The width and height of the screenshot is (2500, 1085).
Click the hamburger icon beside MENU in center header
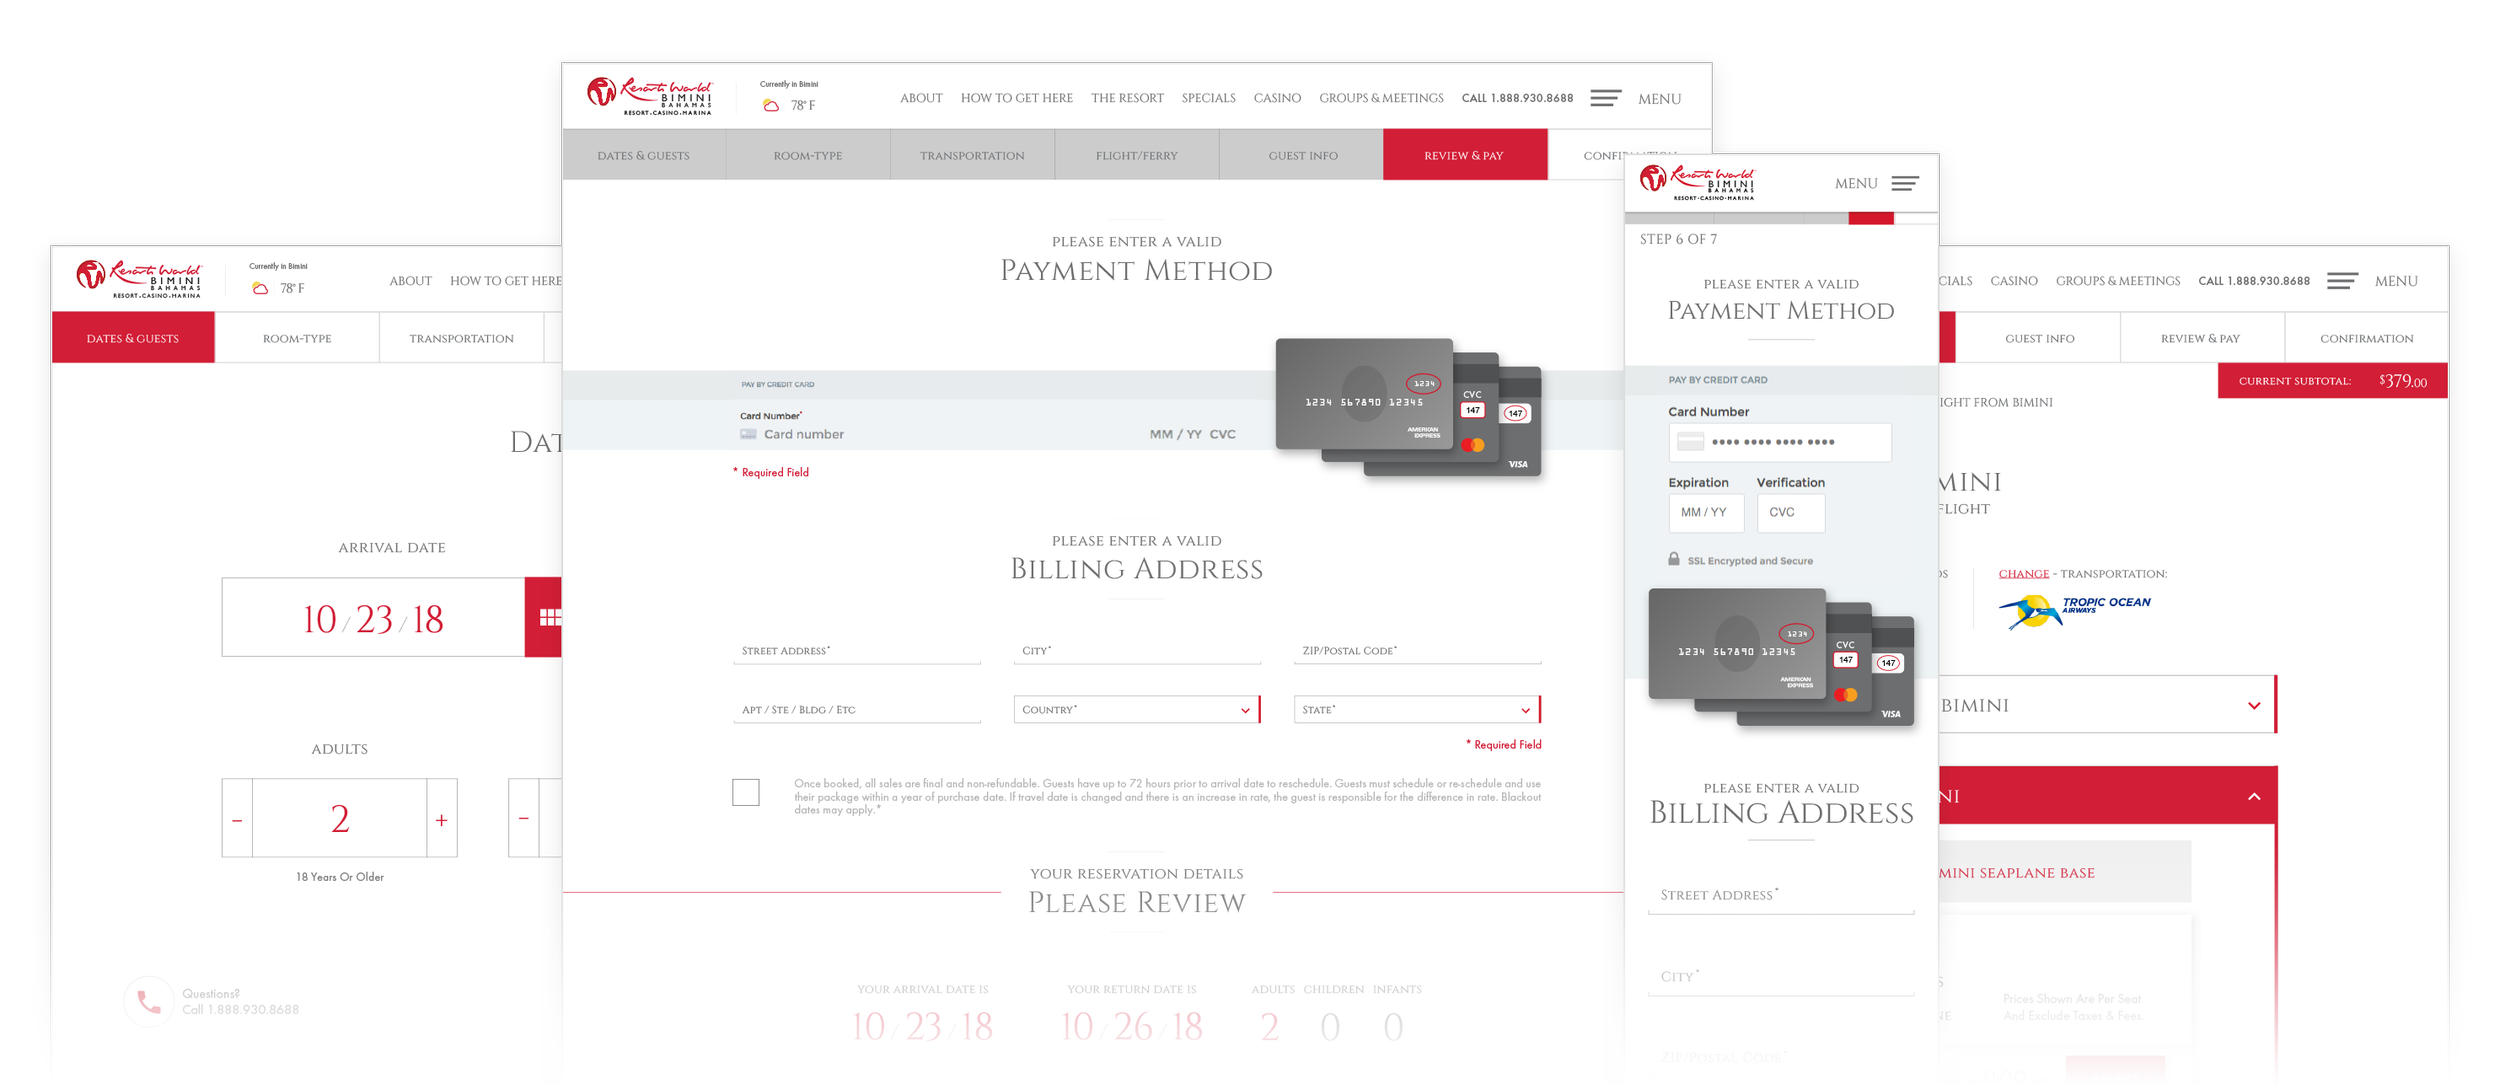[1605, 98]
